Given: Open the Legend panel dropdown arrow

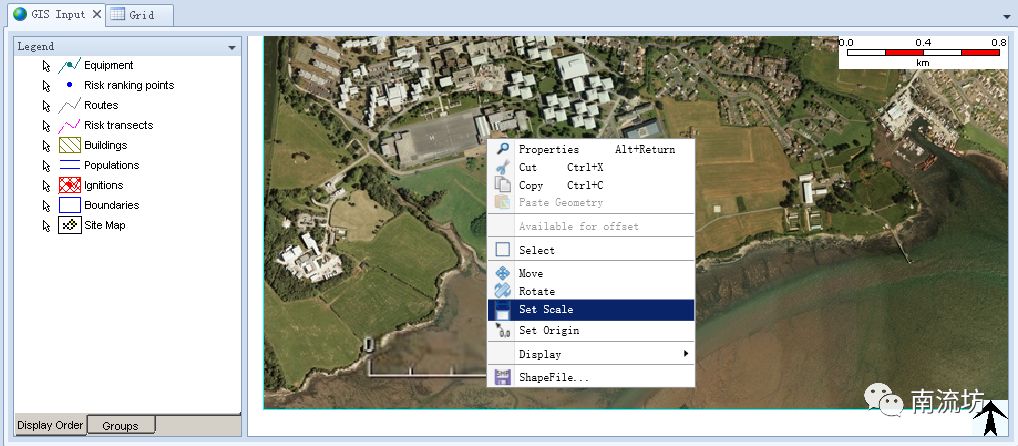Looking at the screenshot, I should (x=232, y=47).
